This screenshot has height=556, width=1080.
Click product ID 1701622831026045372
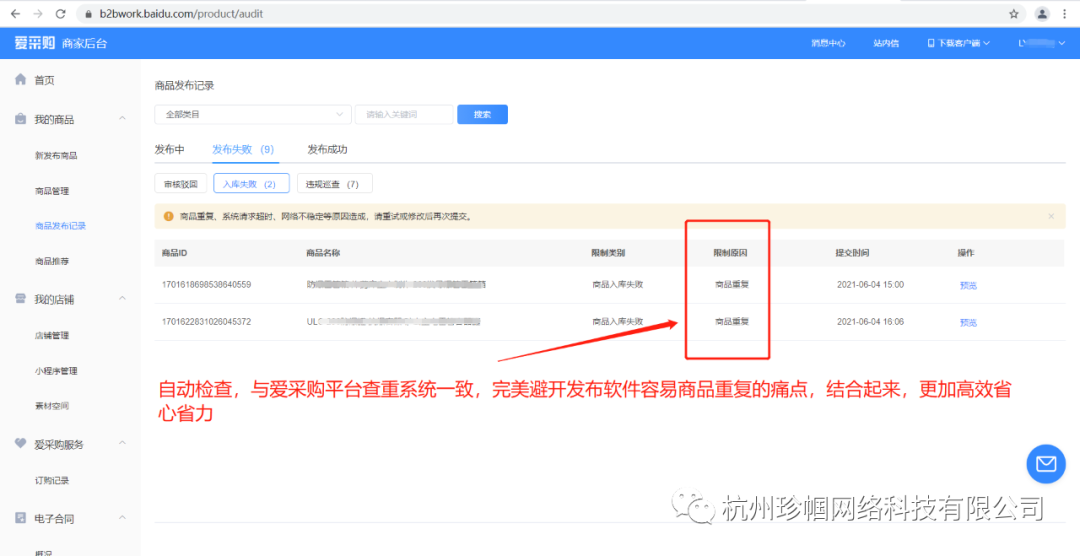206,321
